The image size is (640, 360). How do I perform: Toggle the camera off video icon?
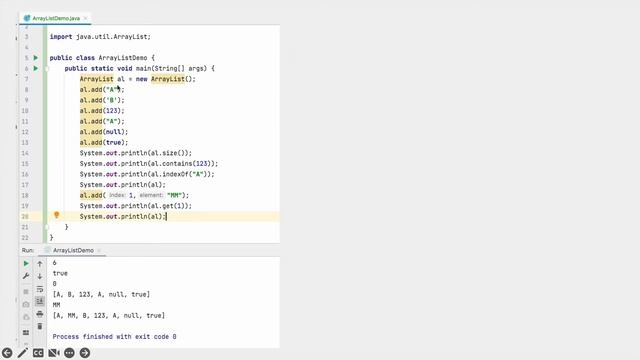coord(54,353)
